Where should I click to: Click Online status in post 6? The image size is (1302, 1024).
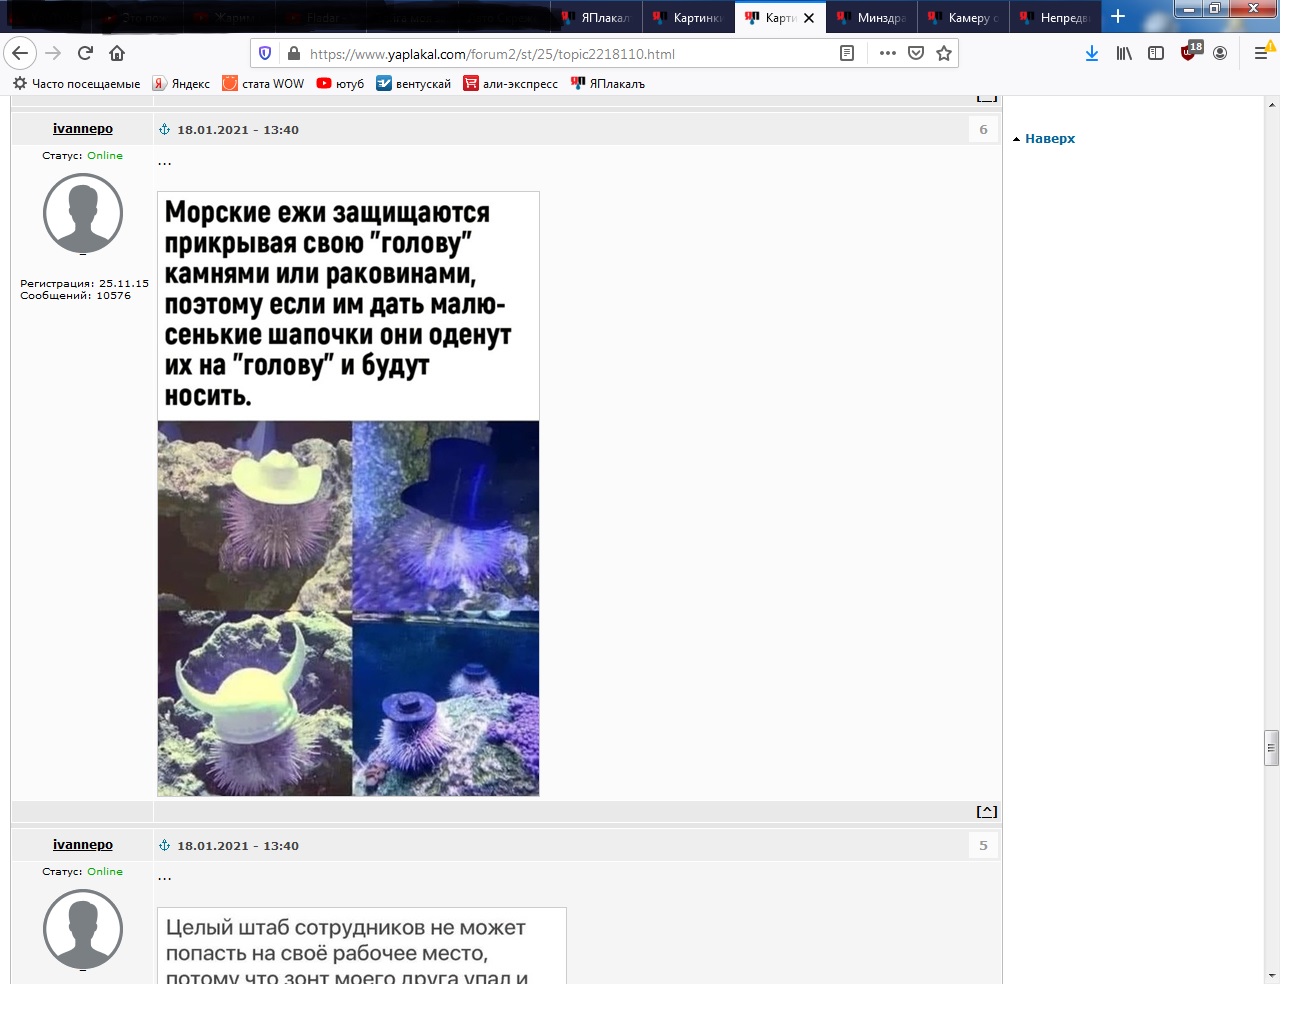point(105,156)
